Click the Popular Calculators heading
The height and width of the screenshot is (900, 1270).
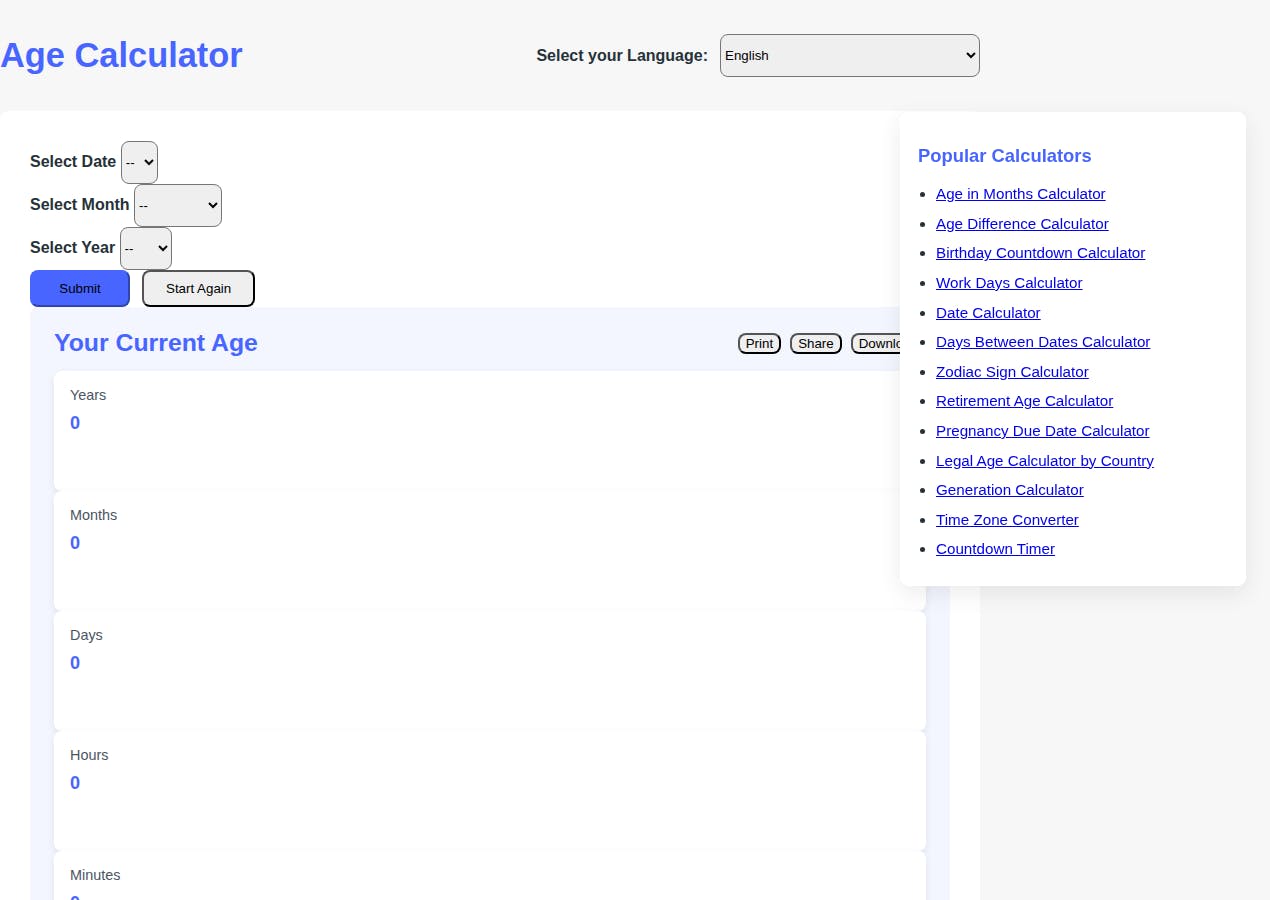1004,156
